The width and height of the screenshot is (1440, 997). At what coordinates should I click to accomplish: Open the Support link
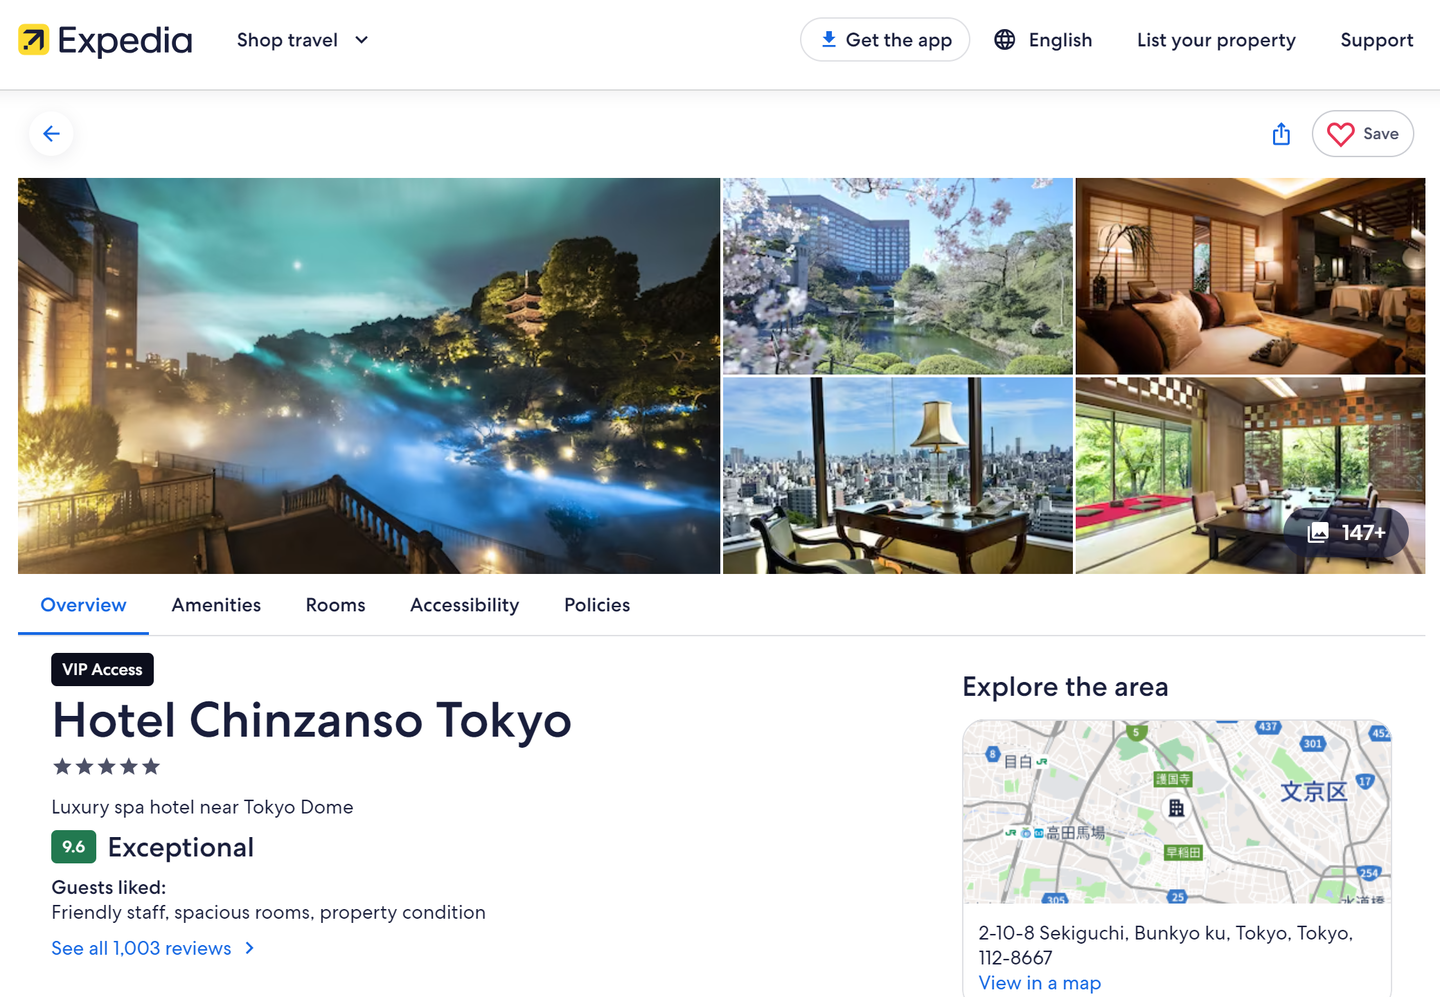[x=1376, y=40]
